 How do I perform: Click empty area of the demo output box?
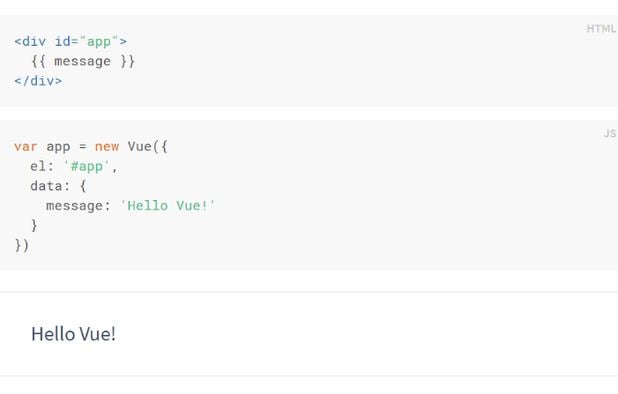click(x=355, y=334)
